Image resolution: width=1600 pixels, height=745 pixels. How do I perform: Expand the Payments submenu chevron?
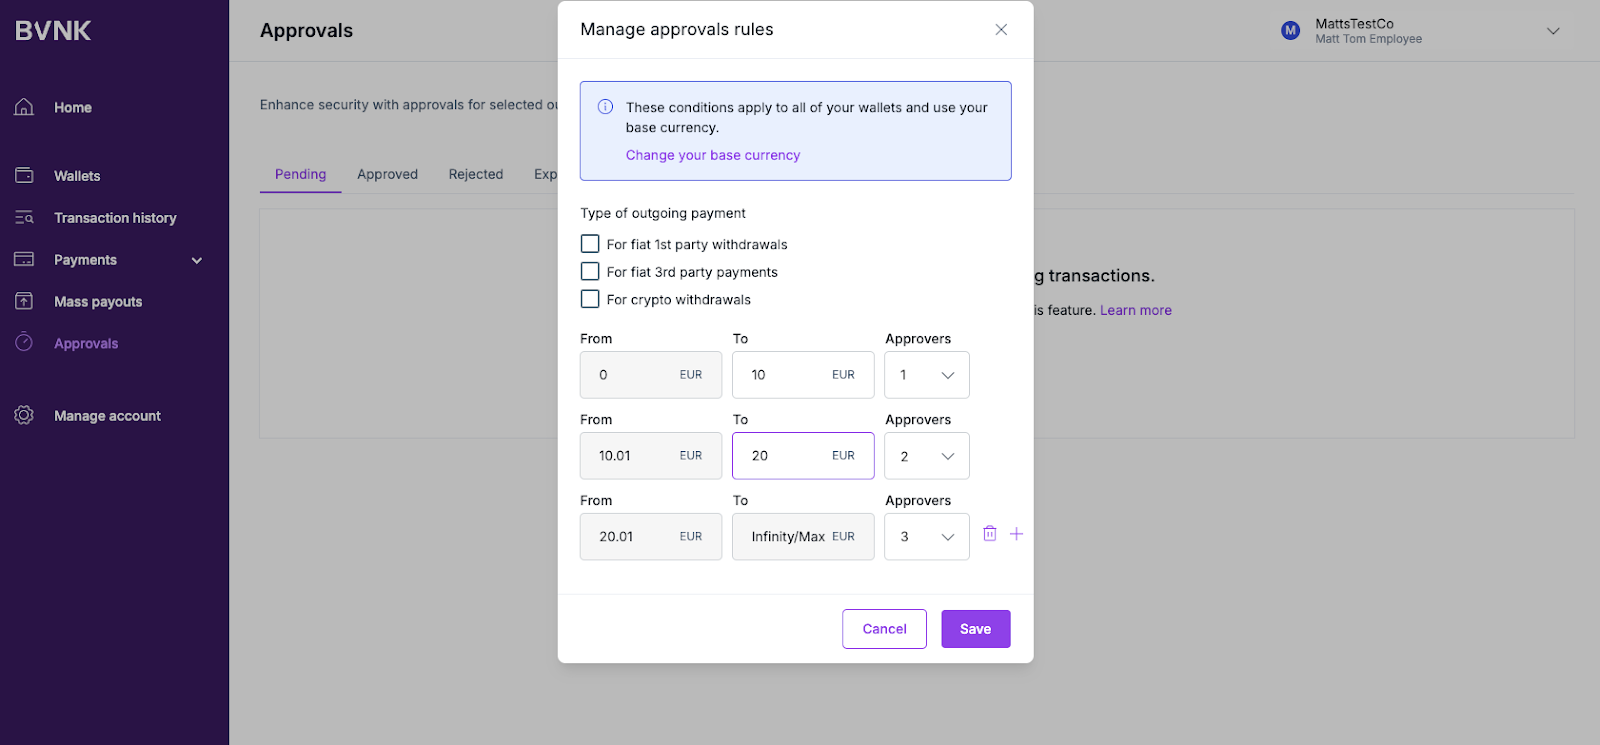point(197,260)
